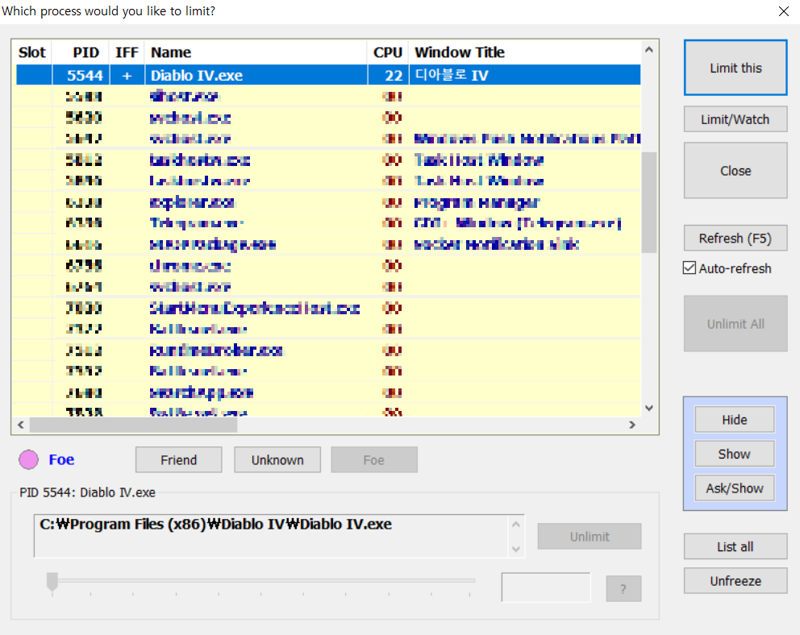800x635 pixels.
Task: Refresh the process list with Refresh (F5)
Action: click(735, 238)
